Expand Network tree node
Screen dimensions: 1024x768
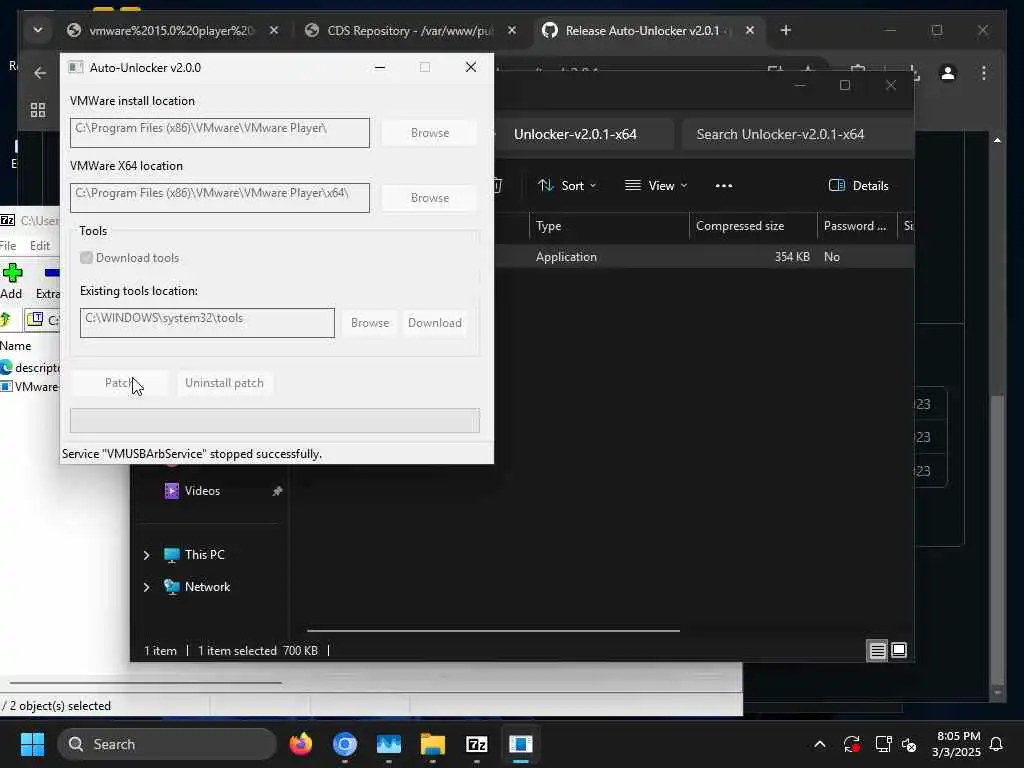[x=146, y=587]
